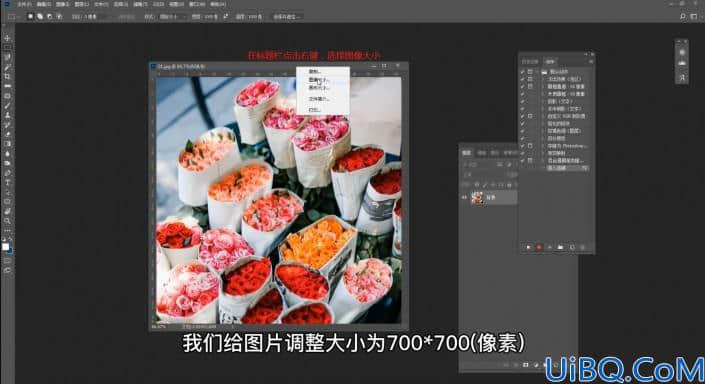Viewport: 705px width, 384px height.
Task: Select the Crop tool
Action: point(7,76)
